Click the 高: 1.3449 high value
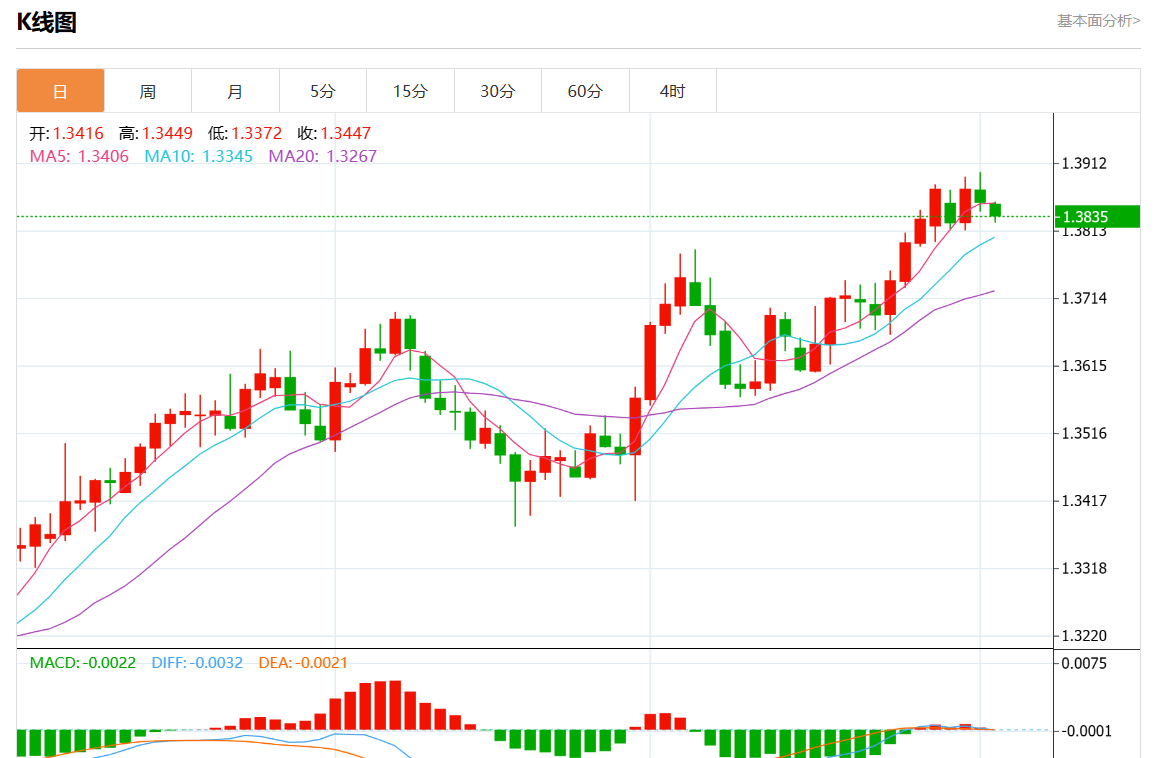This screenshot has width=1157, height=758. click(156, 134)
